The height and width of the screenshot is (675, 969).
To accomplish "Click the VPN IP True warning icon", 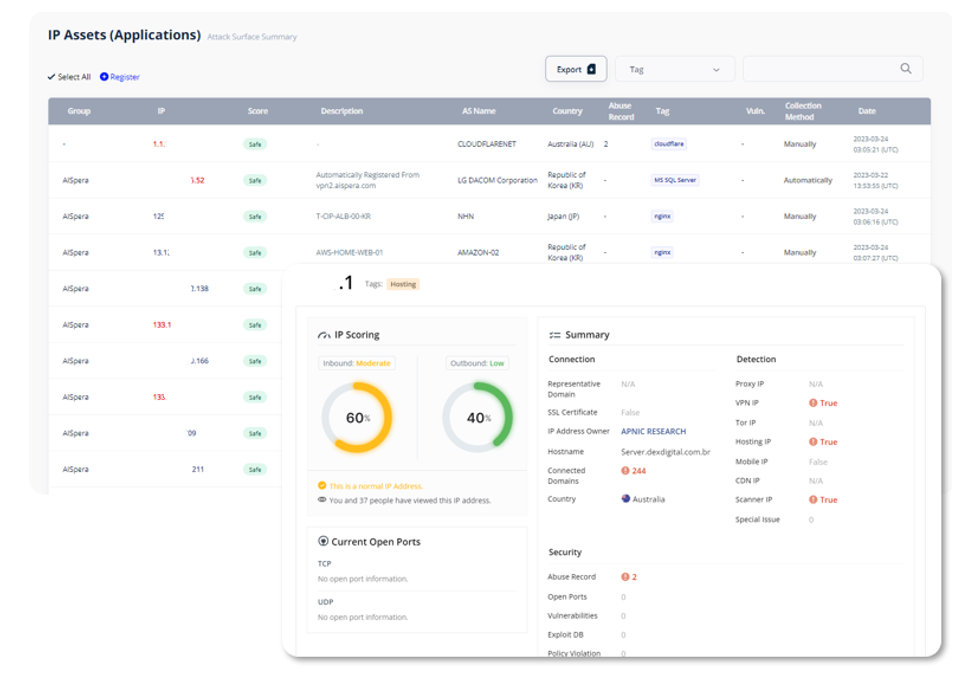I will click(813, 403).
